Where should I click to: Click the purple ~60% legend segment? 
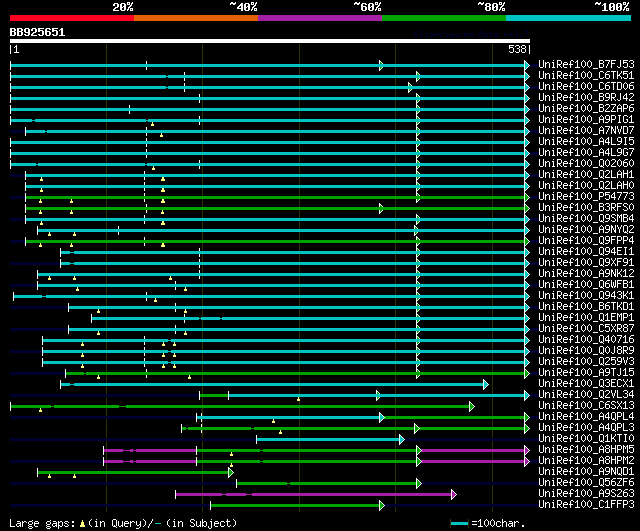coord(320,18)
